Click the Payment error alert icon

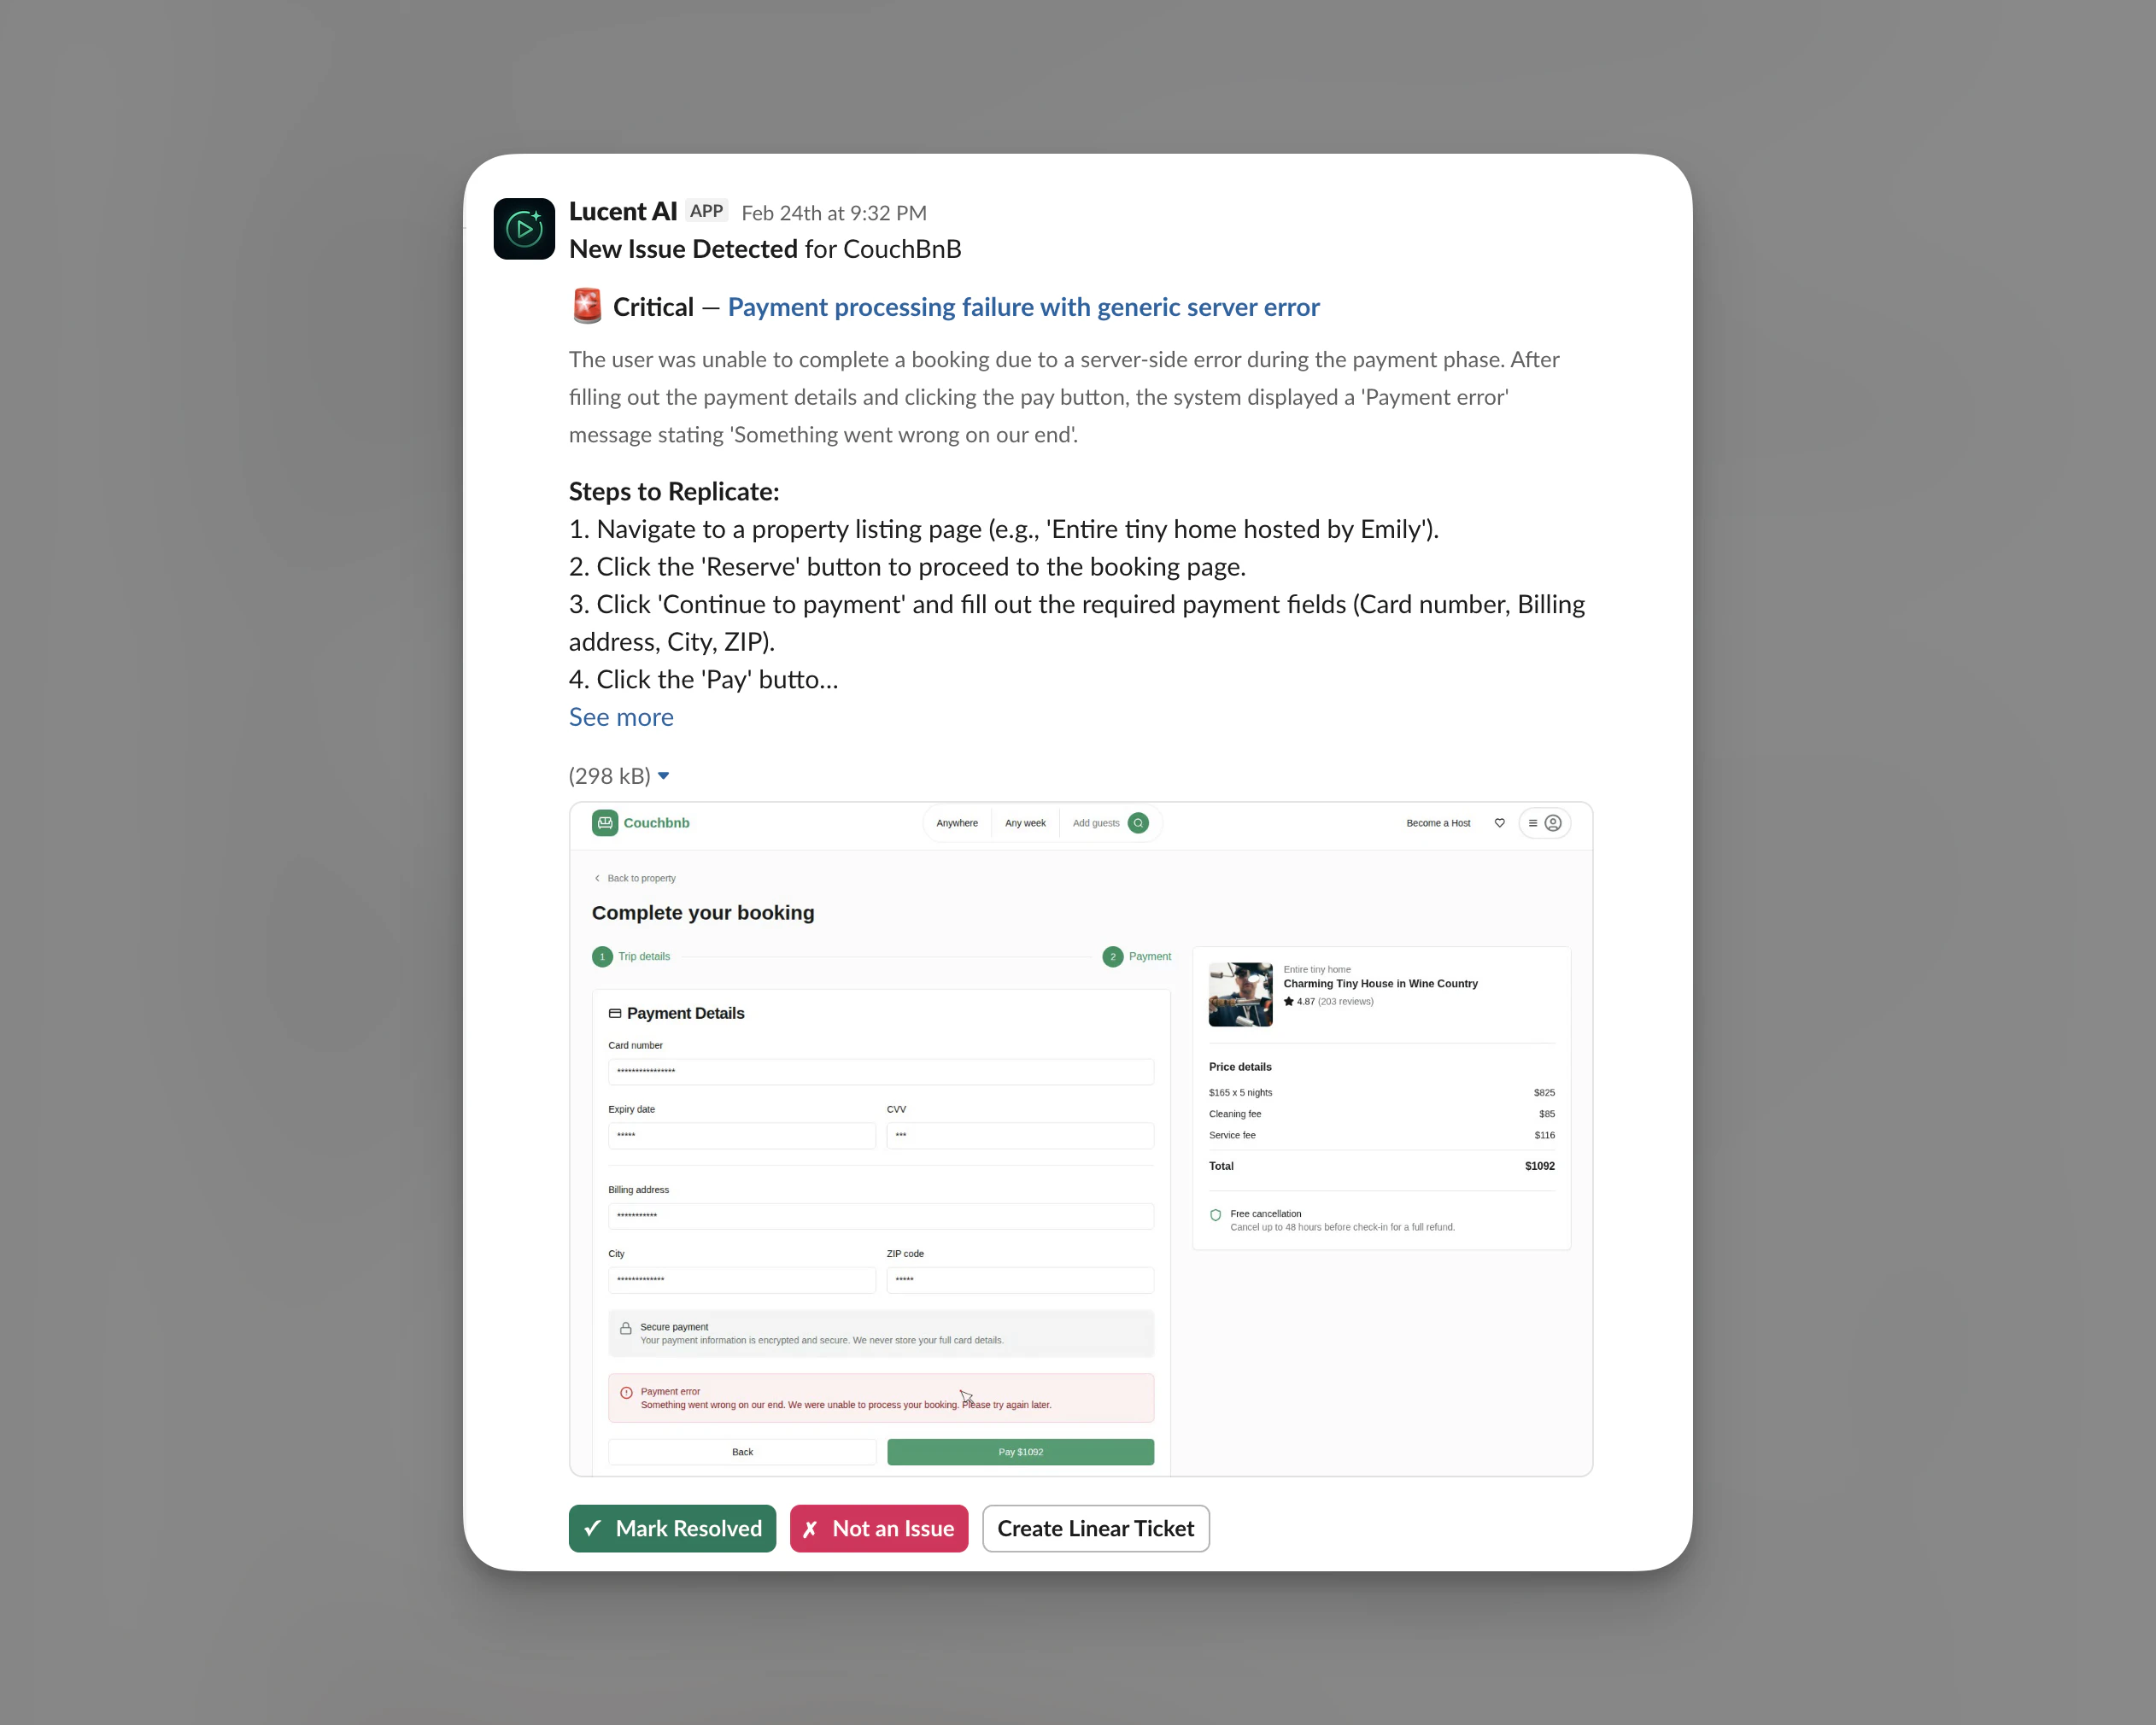click(x=626, y=1392)
